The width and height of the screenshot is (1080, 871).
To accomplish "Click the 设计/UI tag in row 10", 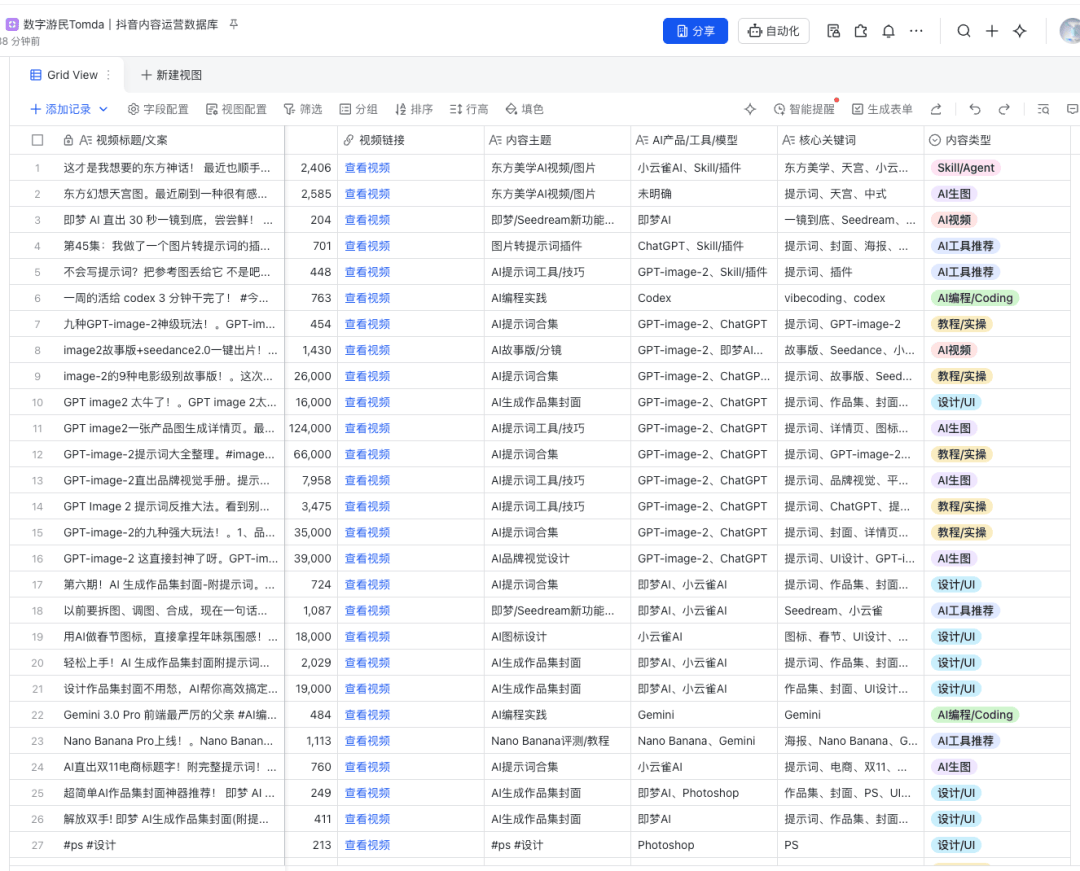I will pos(956,402).
